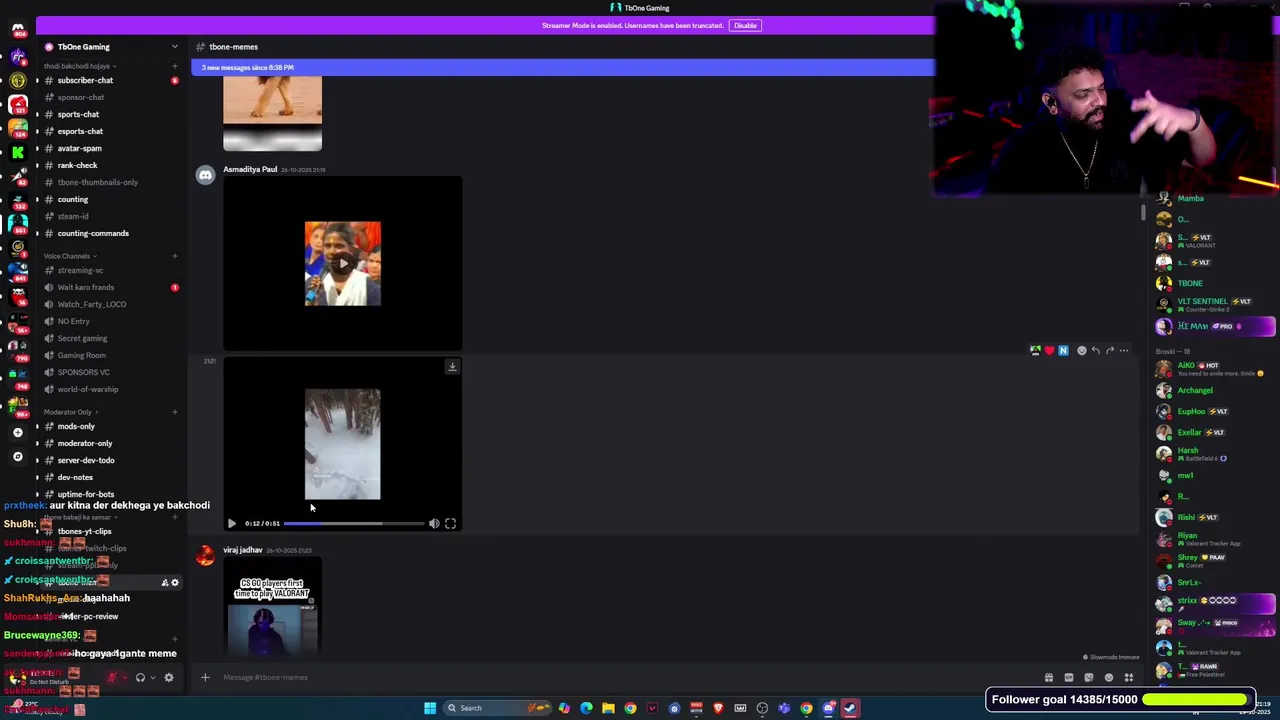Image resolution: width=1280 pixels, height=720 pixels.
Task: Click the message attachment plus button
Action: point(205,677)
